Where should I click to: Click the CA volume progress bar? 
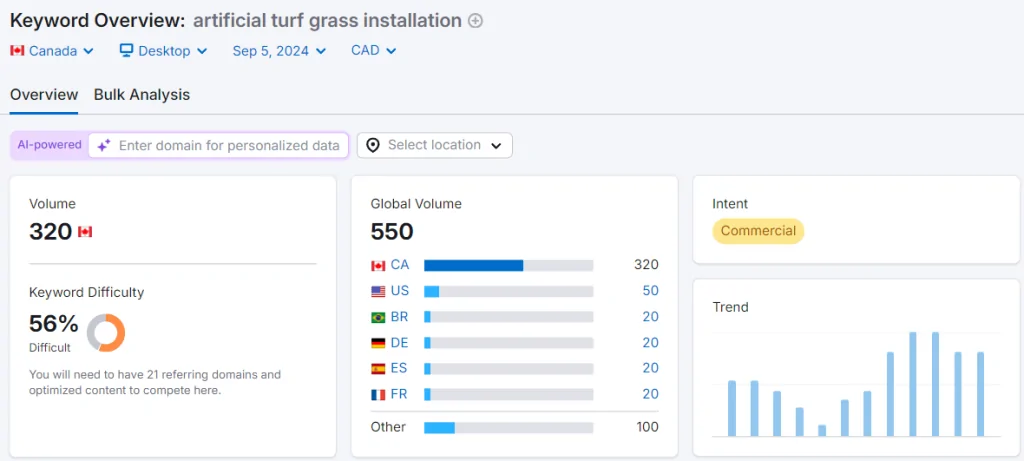(x=509, y=266)
